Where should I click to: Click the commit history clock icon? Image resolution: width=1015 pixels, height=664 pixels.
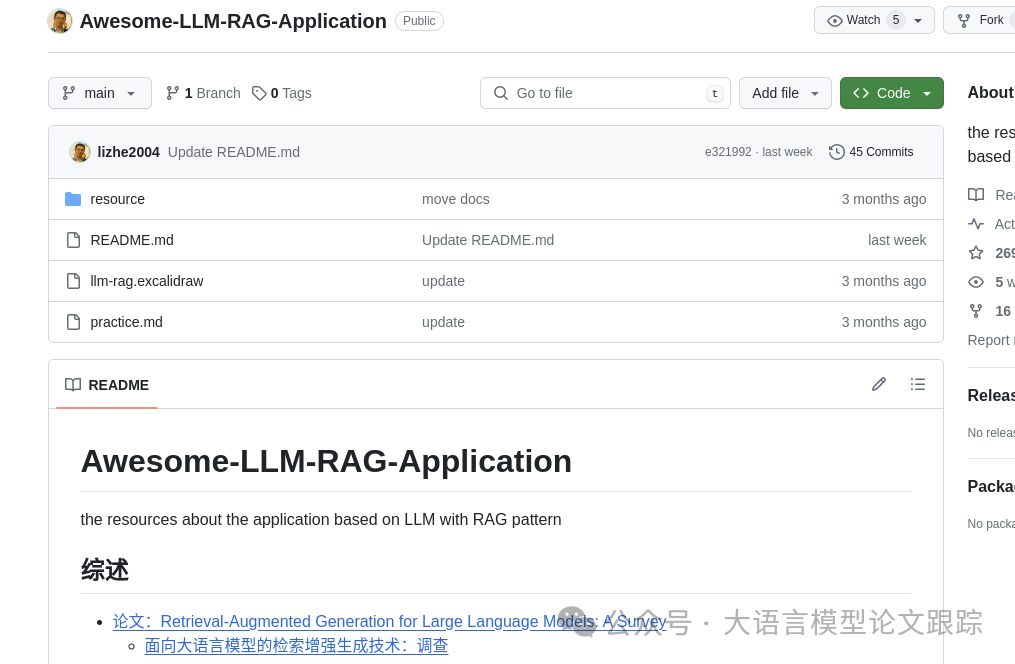[837, 152]
